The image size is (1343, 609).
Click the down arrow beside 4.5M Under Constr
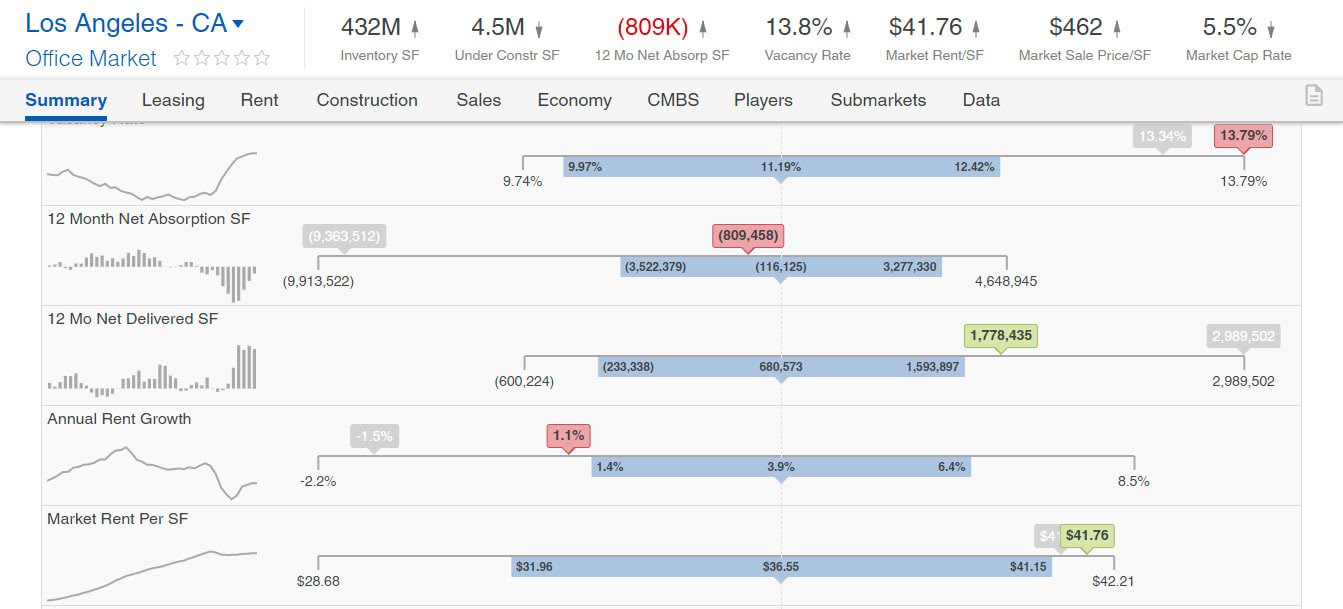[x=539, y=29]
